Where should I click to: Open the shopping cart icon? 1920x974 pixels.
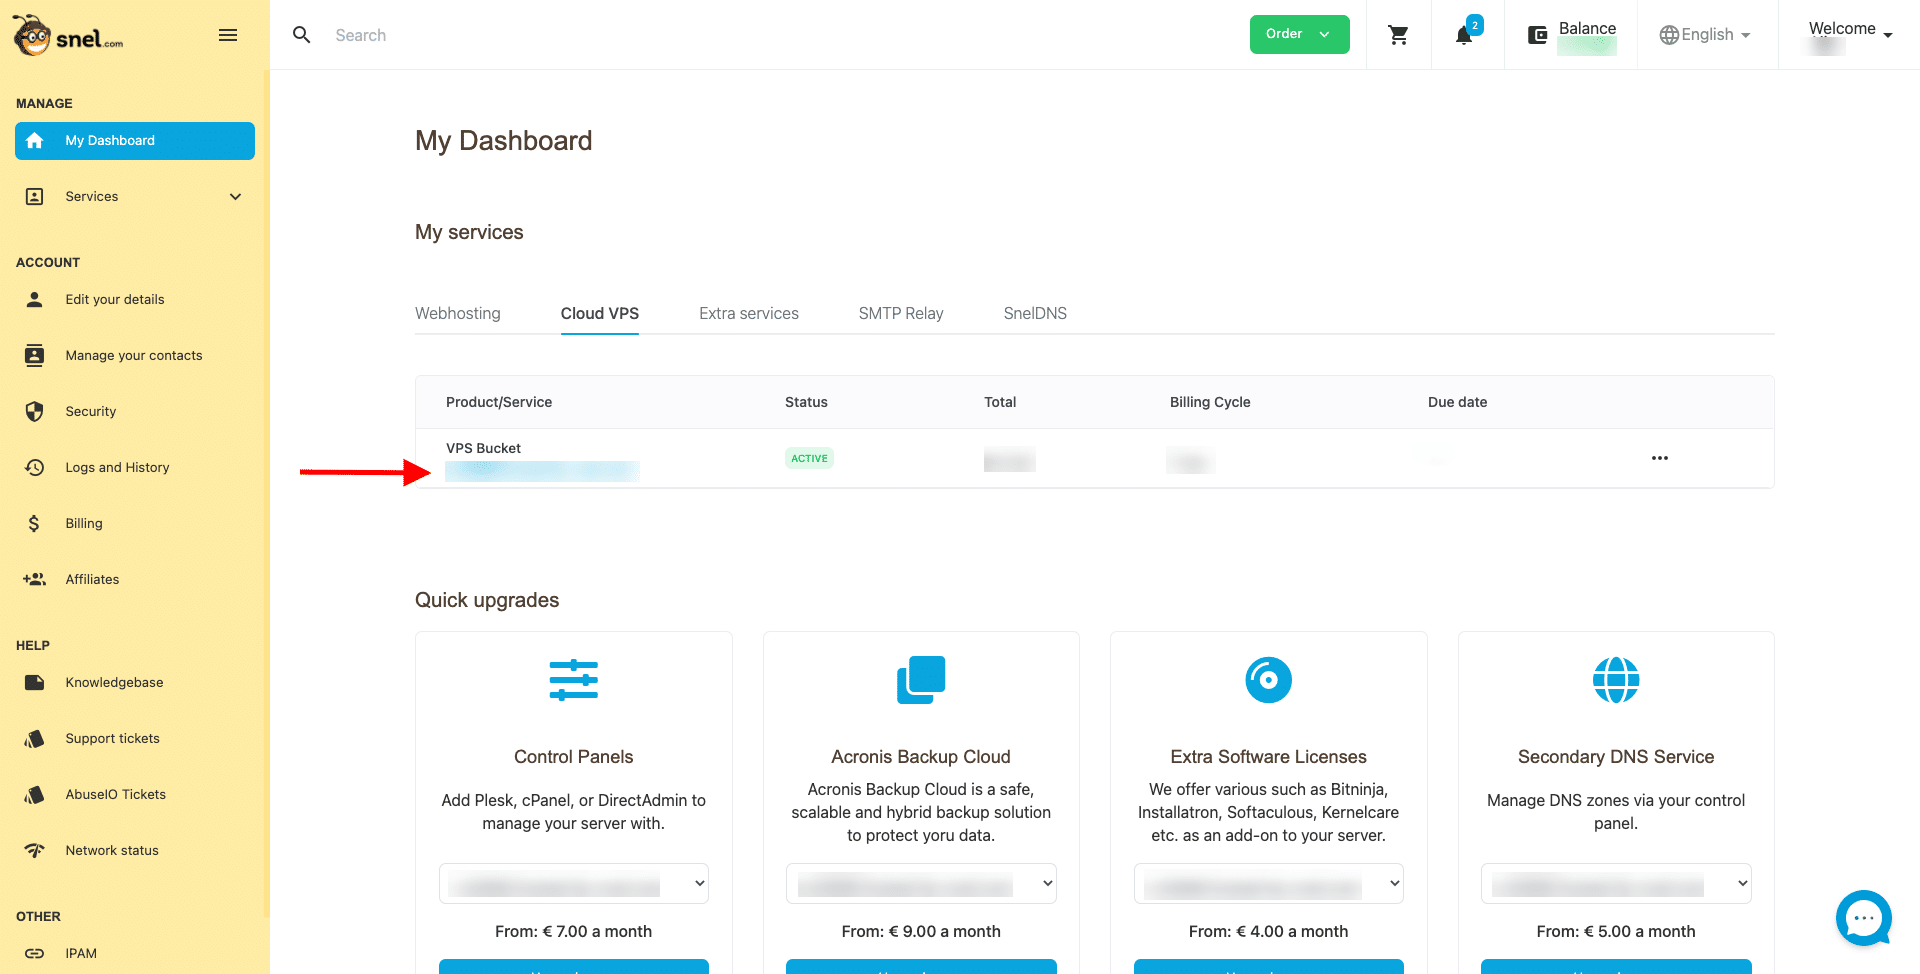[x=1398, y=35]
